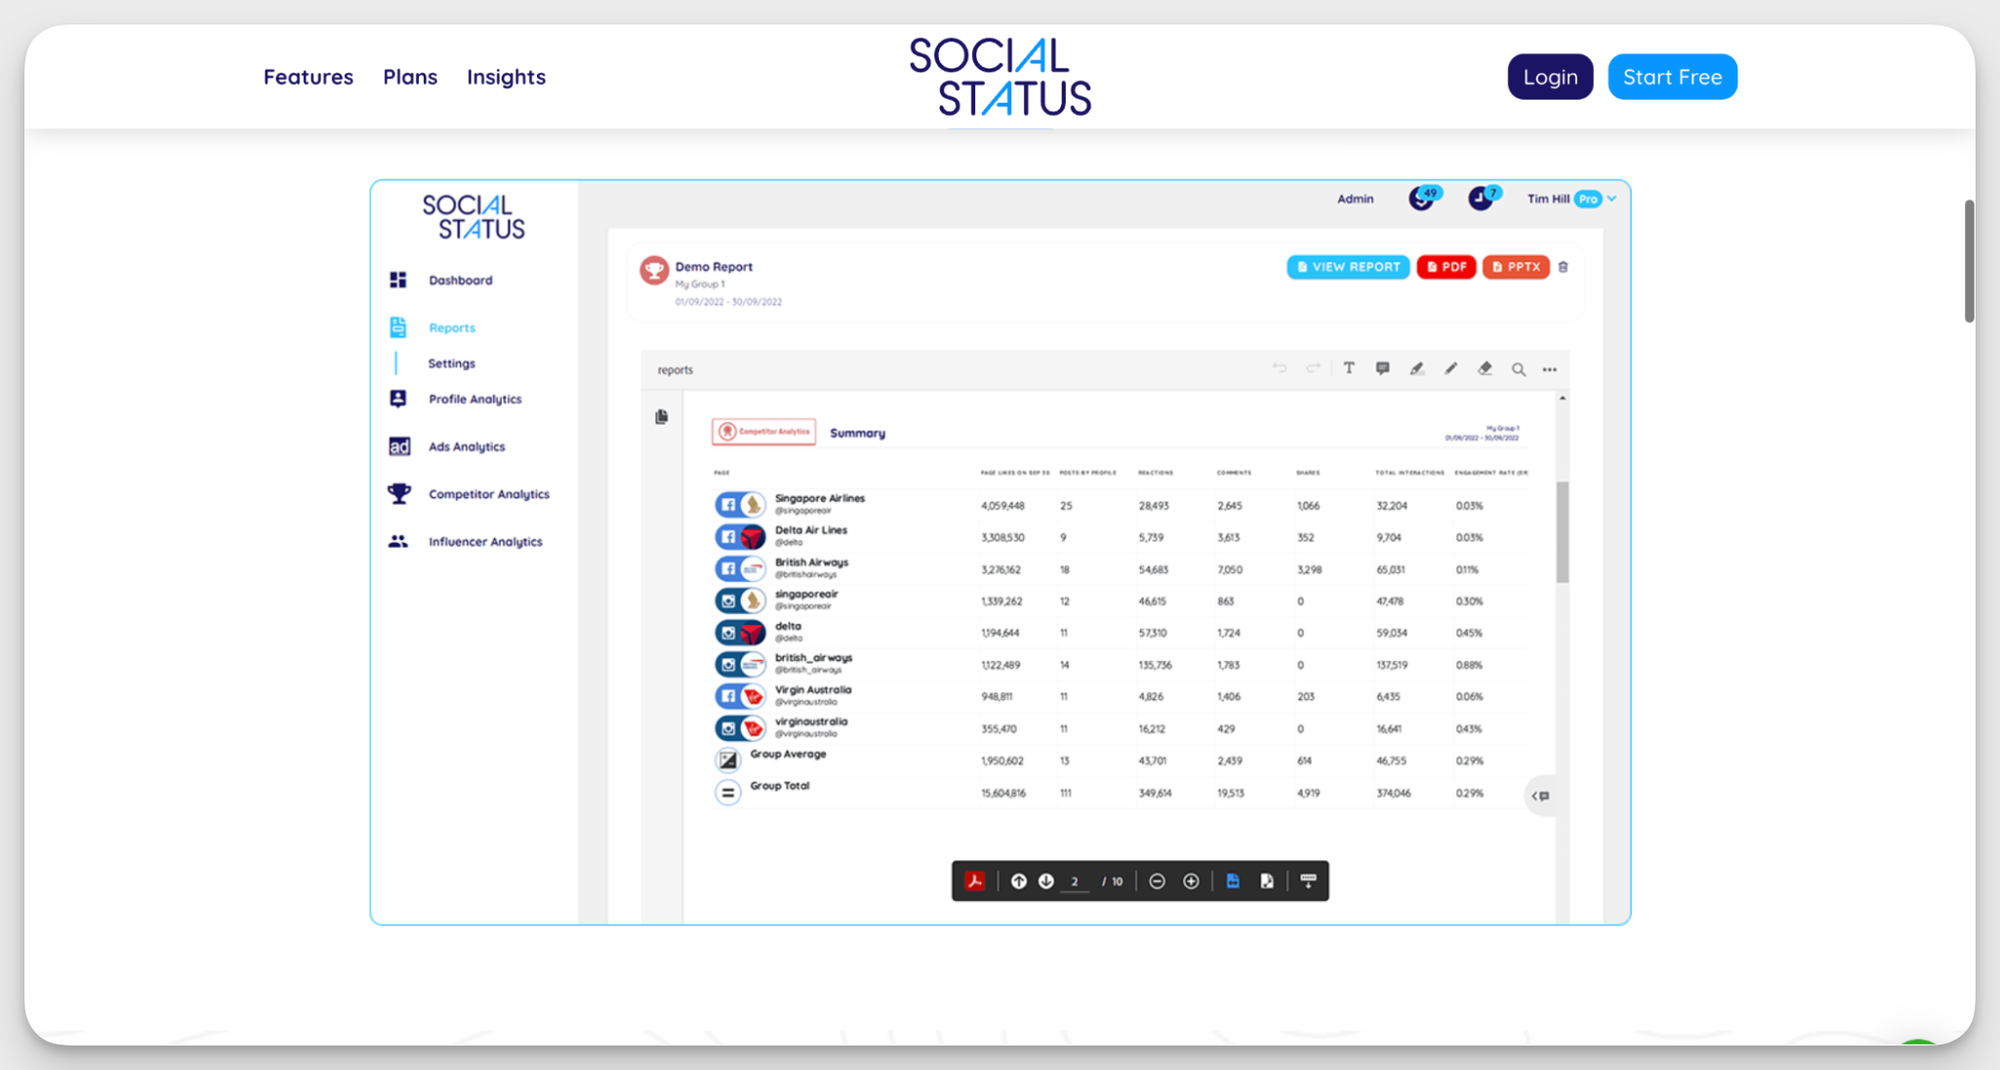The height and width of the screenshot is (1070, 2000).
Task: Click the Social Status header logo
Action: point(1000,77)
